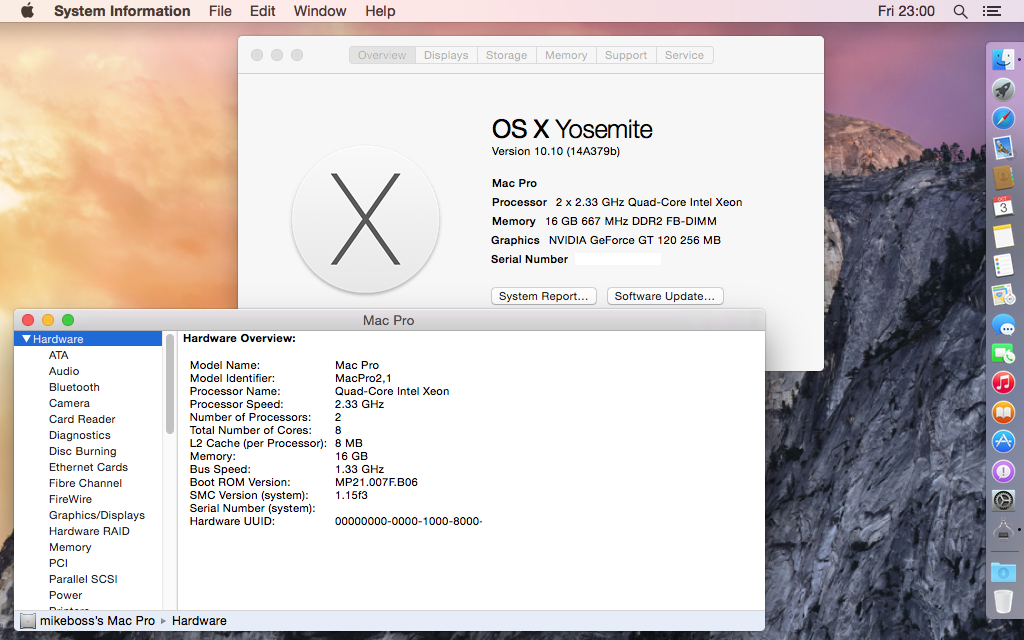Open the File menu
Screen dimensions: 1024x640
(x=220, y=11)
